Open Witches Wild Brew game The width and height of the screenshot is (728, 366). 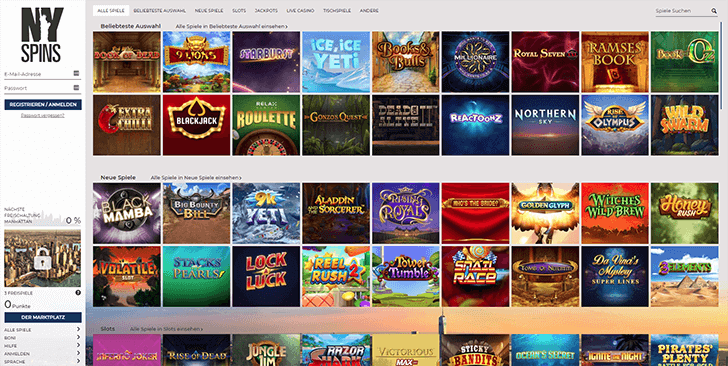click(615, 213)
